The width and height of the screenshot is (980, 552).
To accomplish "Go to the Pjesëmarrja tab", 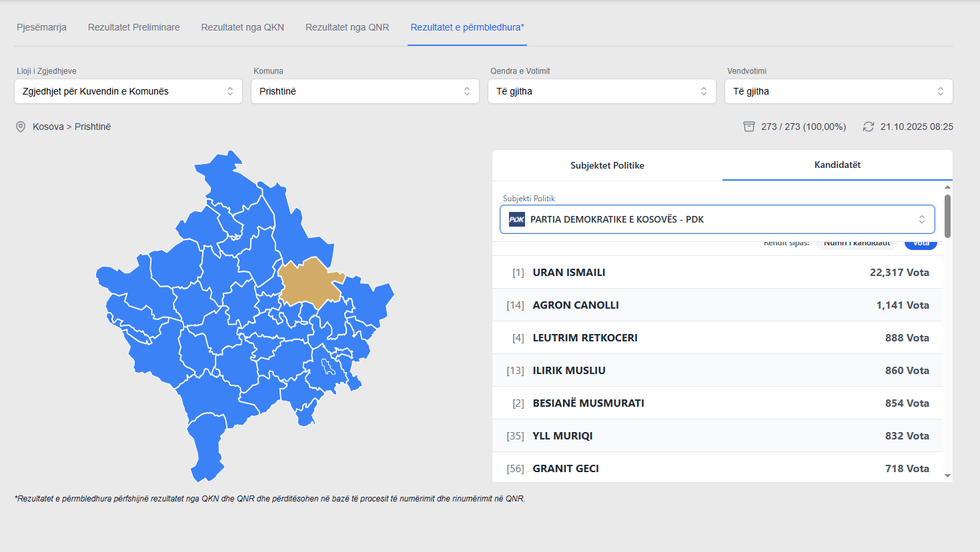I will click(41, 27).
